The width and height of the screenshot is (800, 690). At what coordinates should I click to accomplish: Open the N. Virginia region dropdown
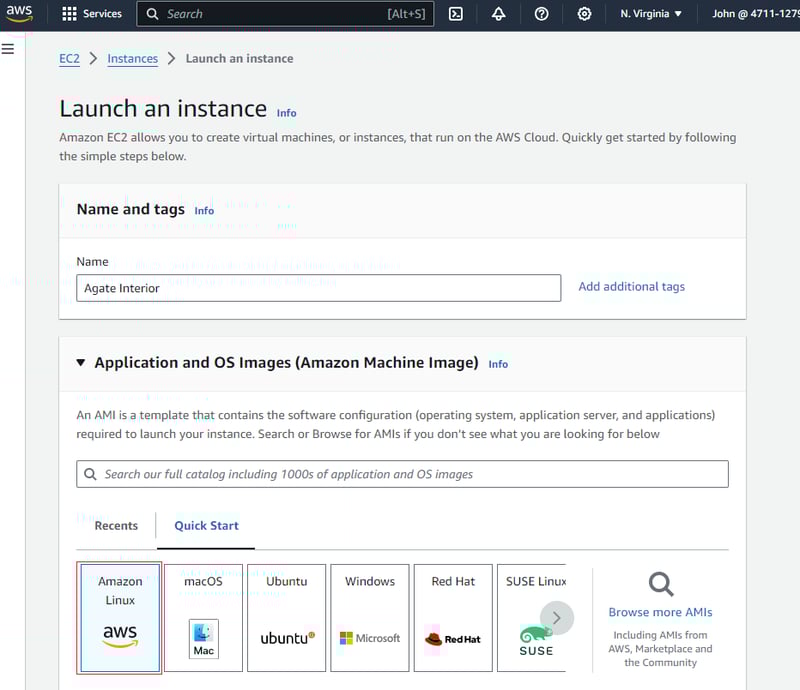tap(651, 14)
